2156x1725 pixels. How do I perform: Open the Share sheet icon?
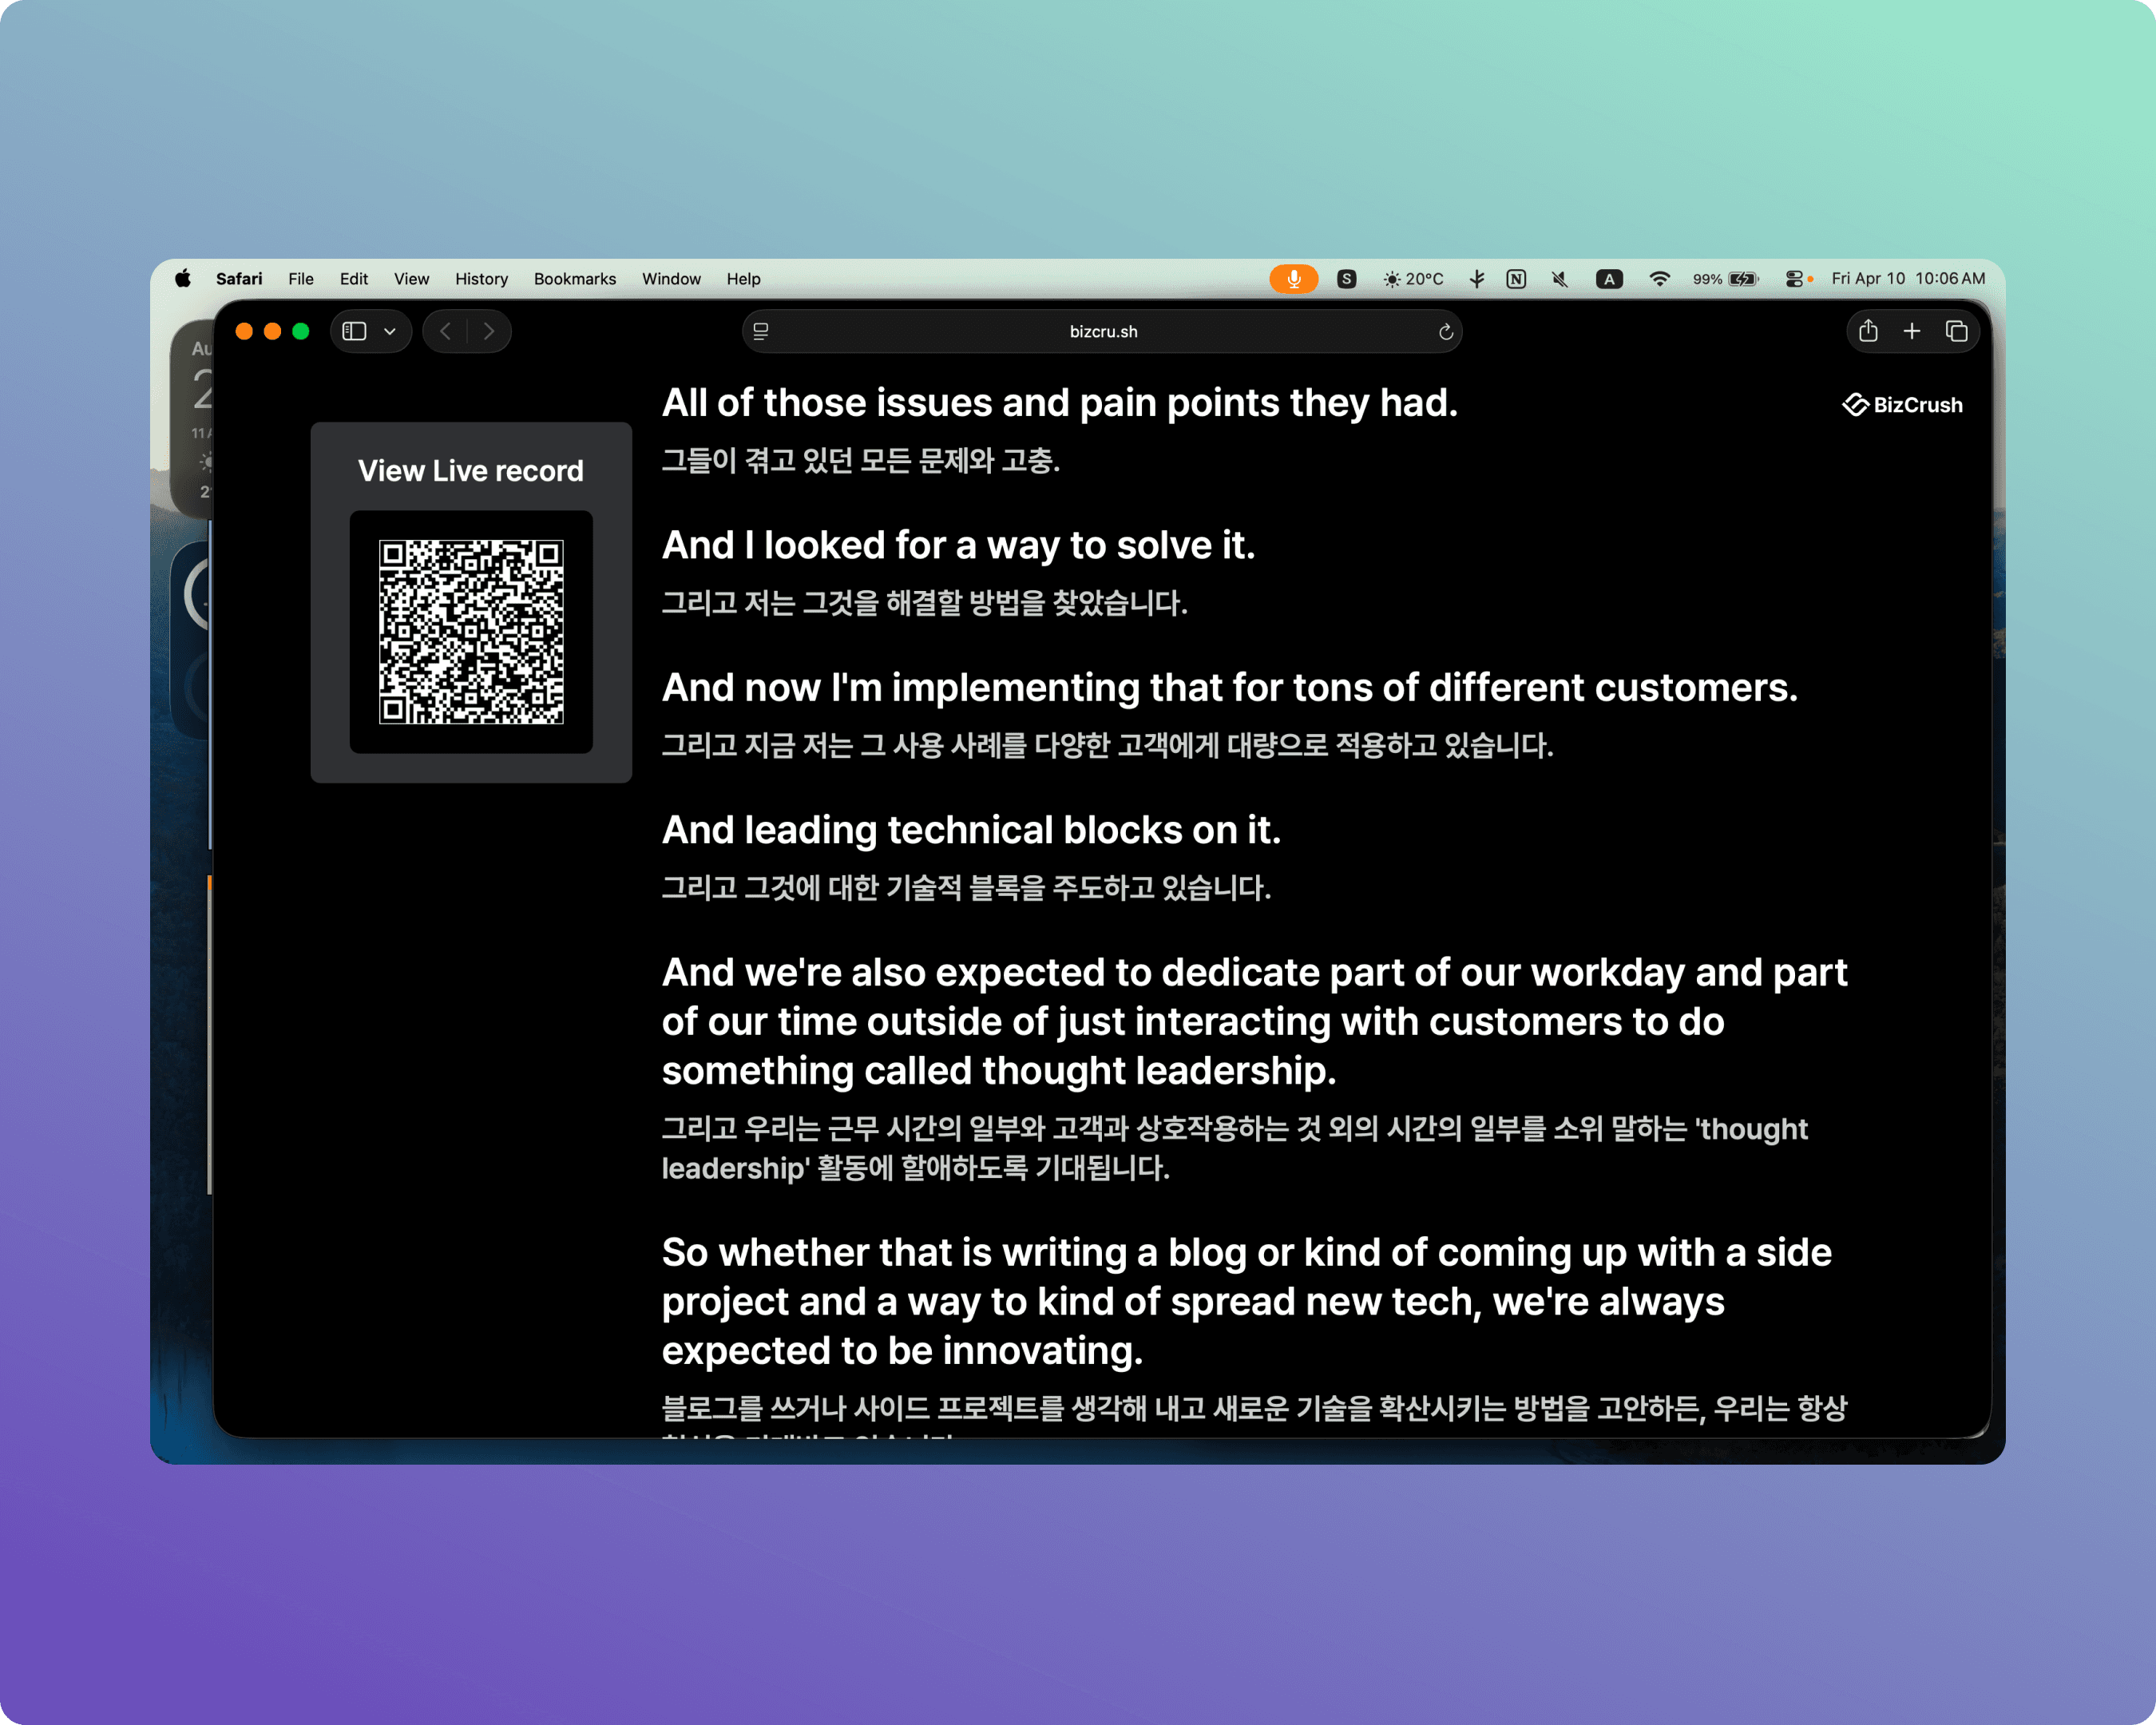tap(1867, 331)
